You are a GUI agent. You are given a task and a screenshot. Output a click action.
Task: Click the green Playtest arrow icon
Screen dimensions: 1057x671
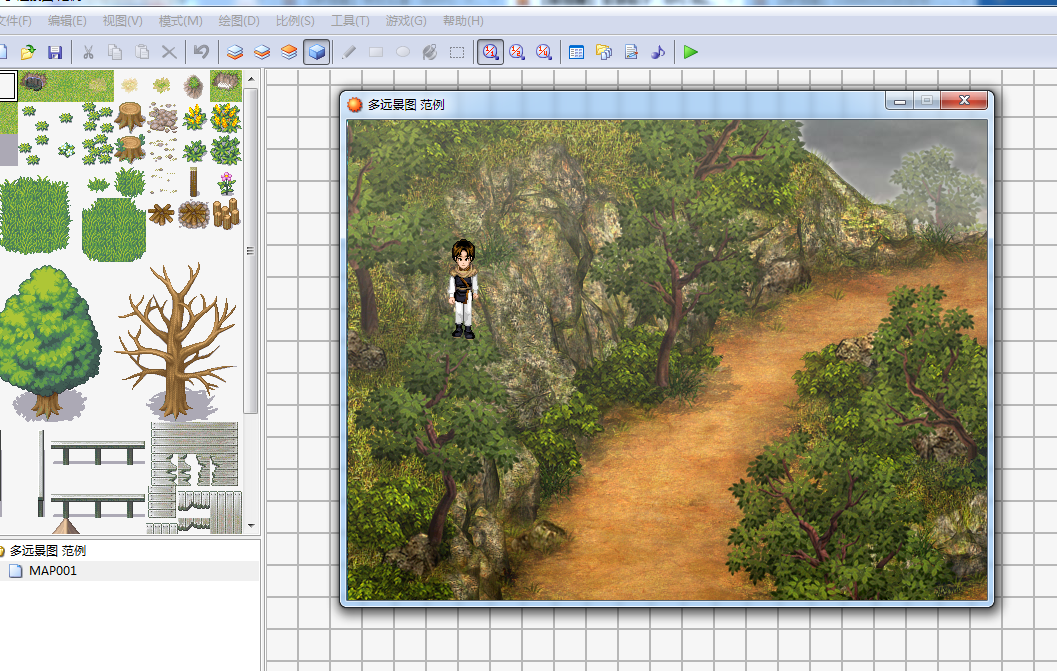pos(690,52)
